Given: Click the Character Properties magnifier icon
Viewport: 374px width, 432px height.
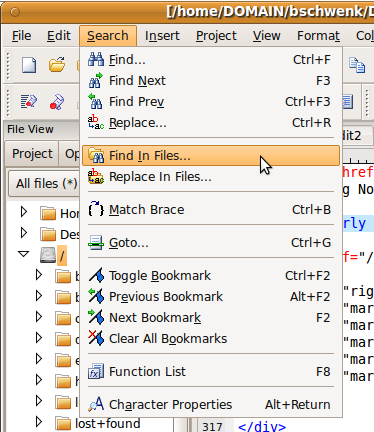Looking at the screenshot, I should coord(96,404).
